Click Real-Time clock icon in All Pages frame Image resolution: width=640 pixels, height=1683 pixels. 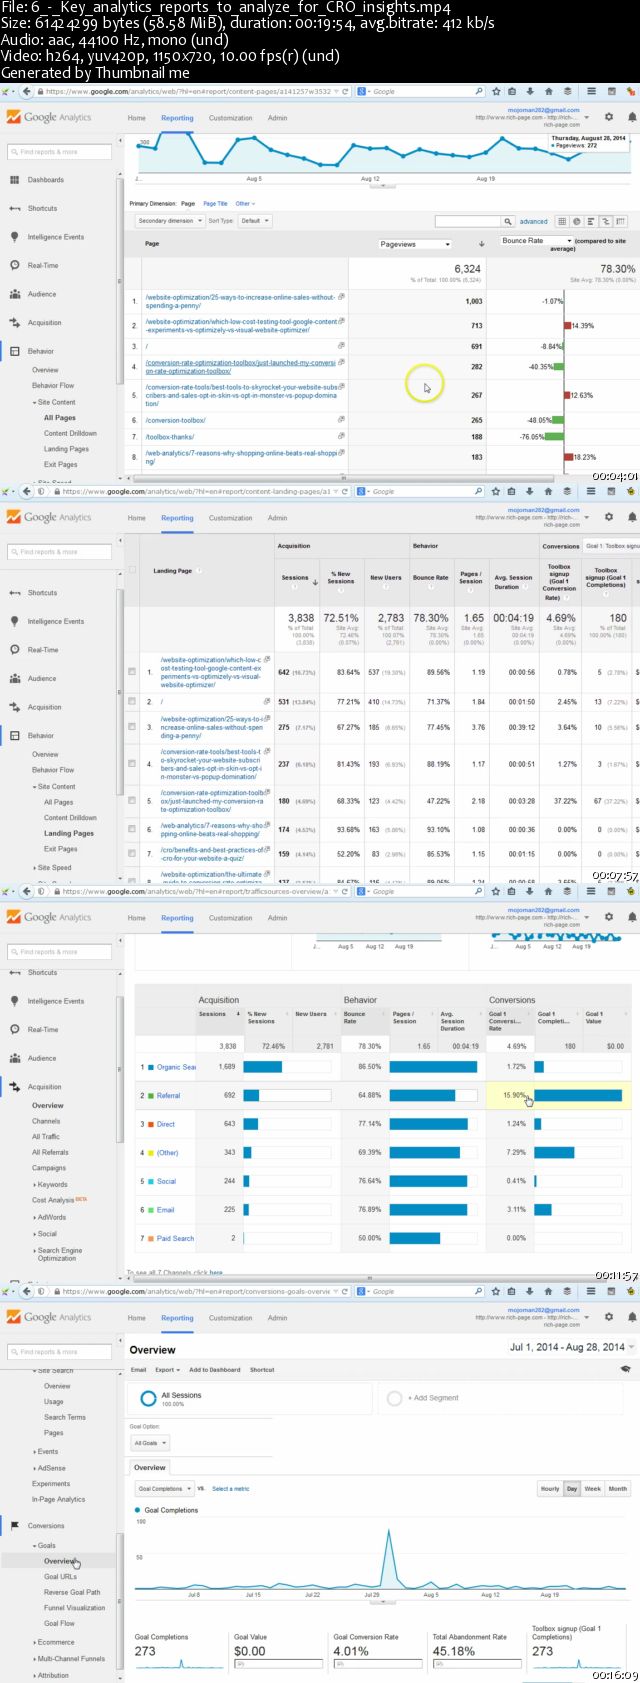14,265
